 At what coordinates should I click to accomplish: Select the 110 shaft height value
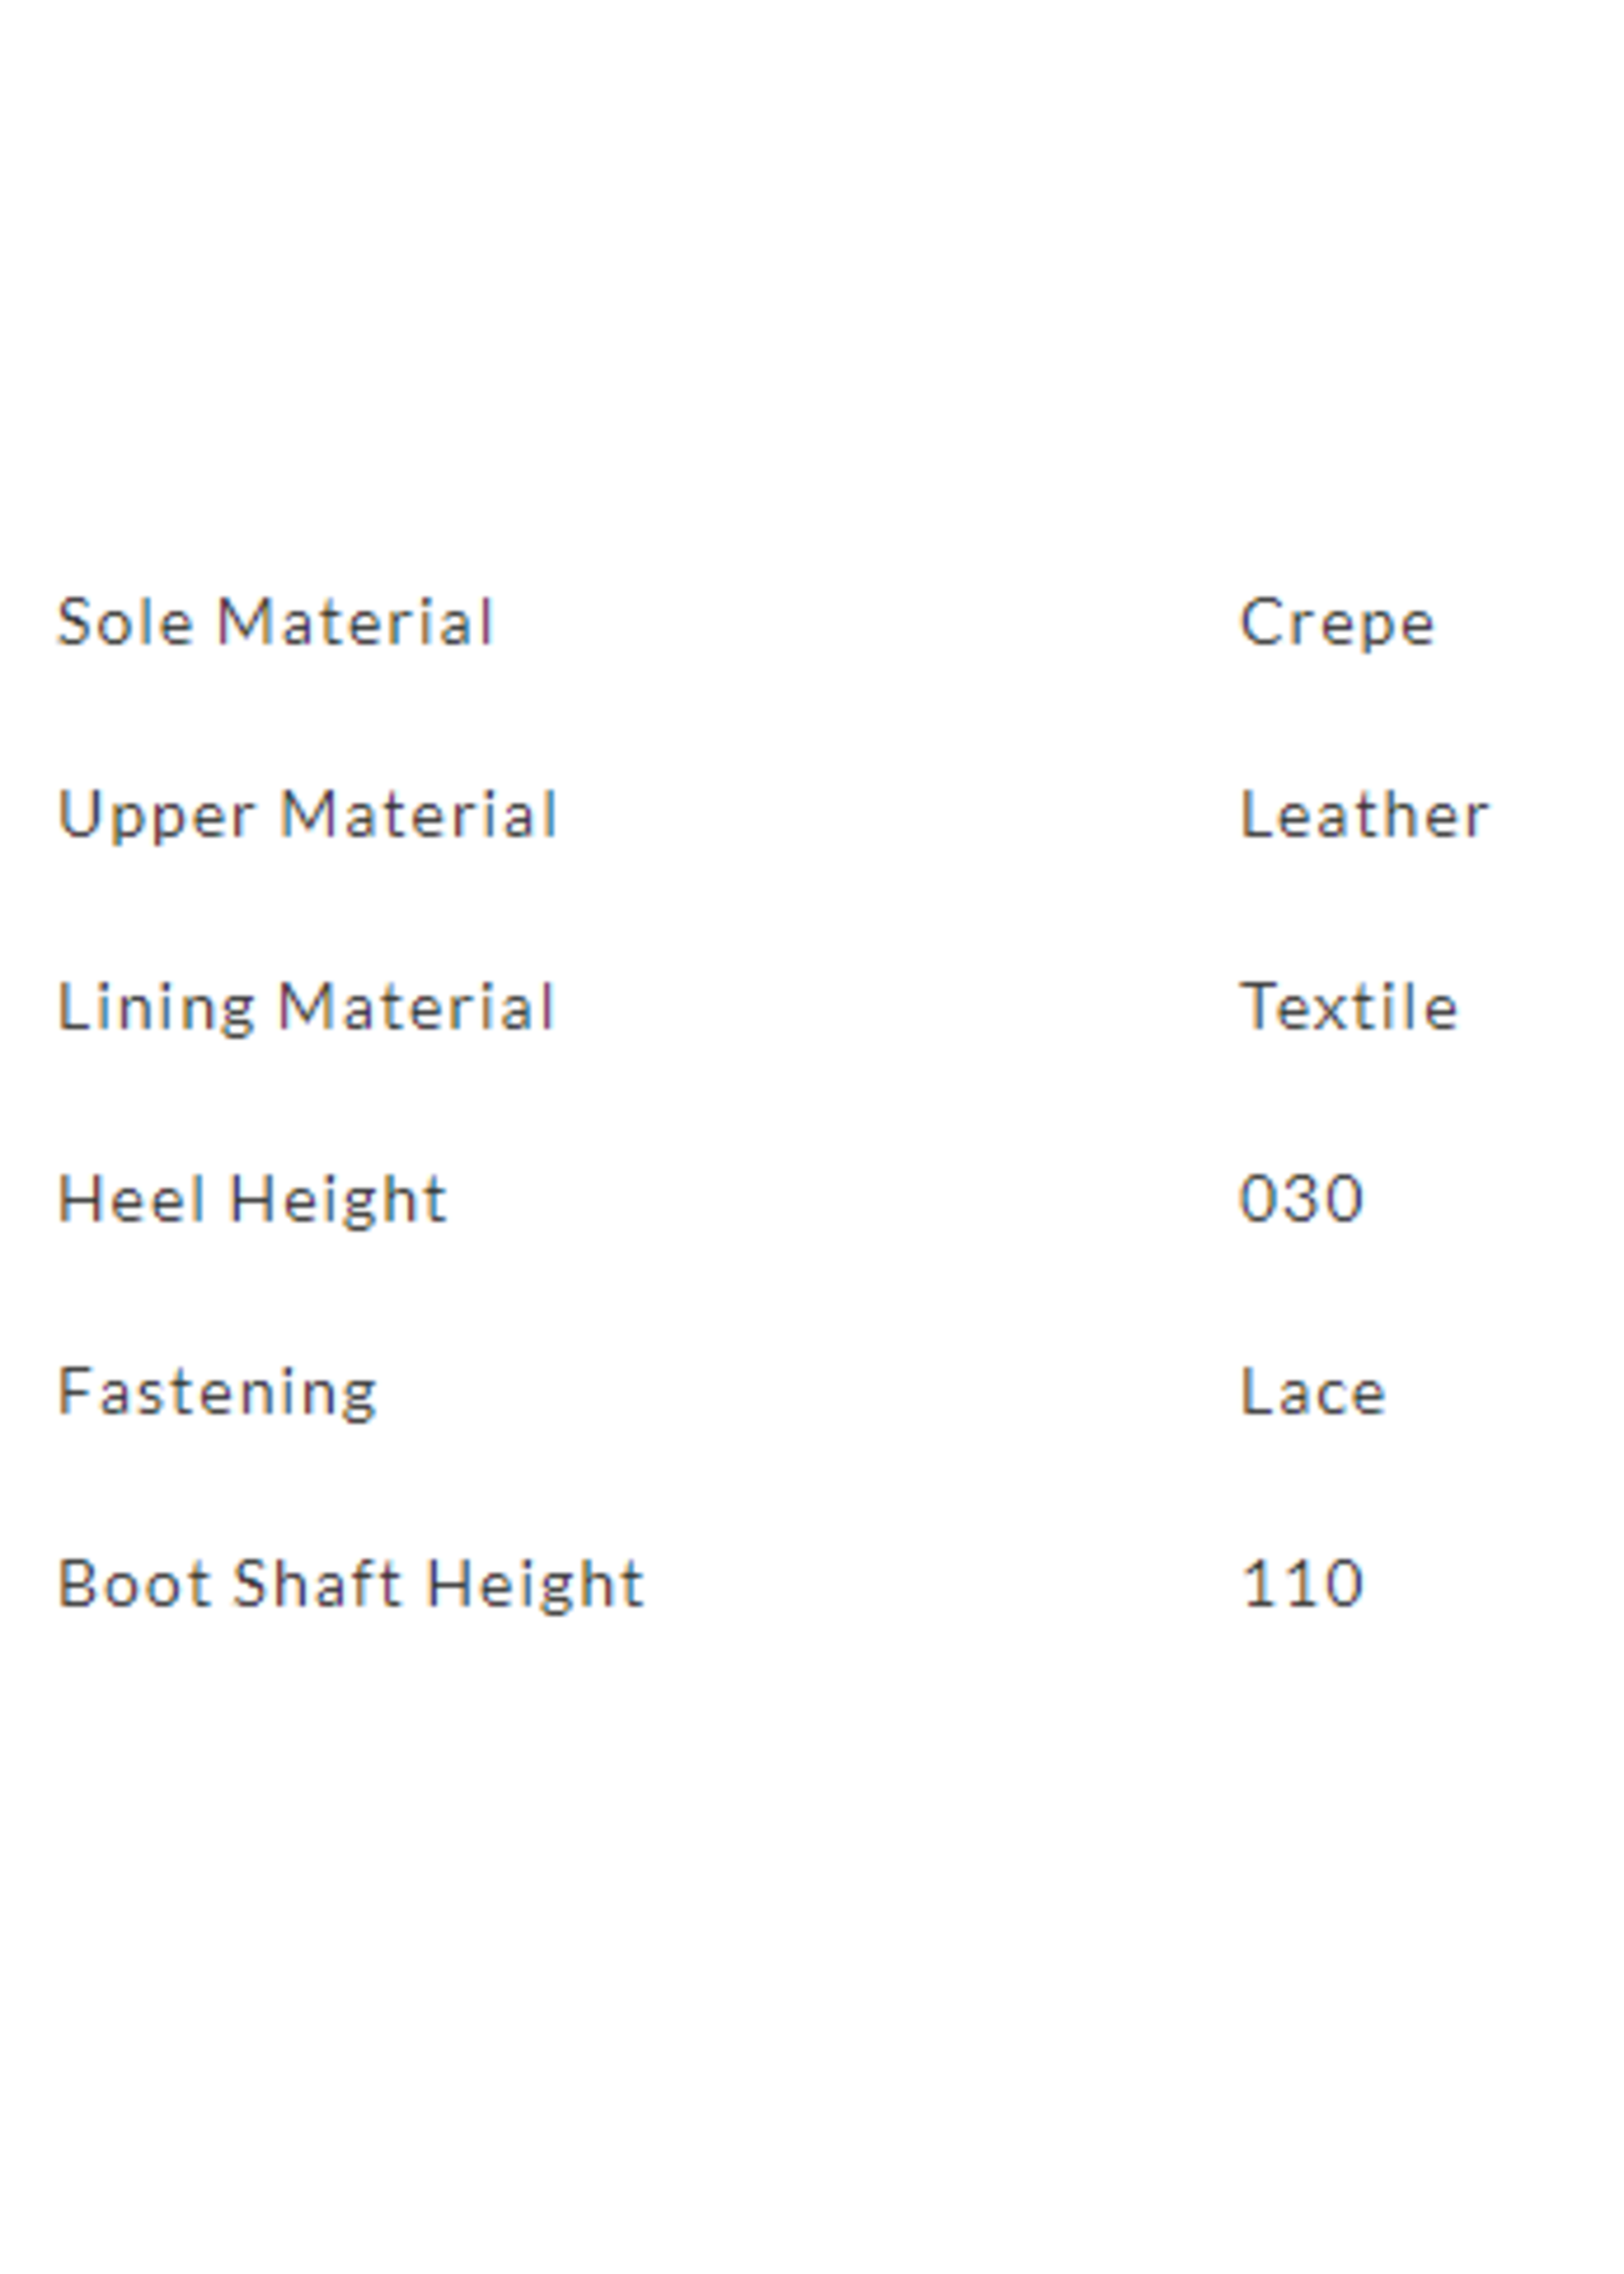pos(1301,1583)
